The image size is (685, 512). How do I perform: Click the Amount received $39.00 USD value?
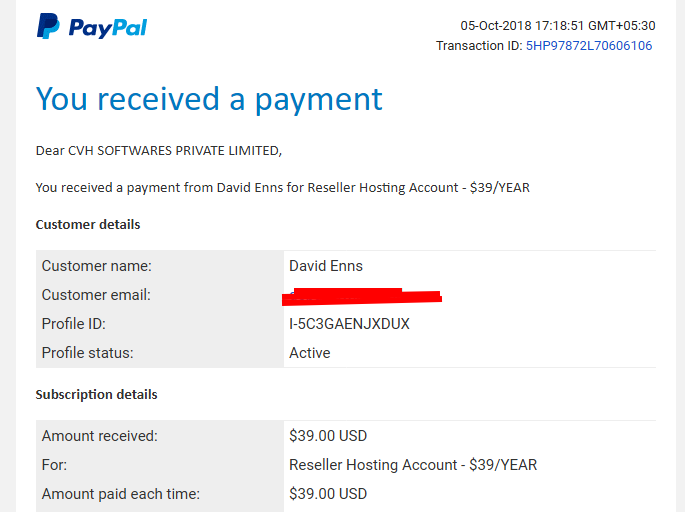click(328, 436)
